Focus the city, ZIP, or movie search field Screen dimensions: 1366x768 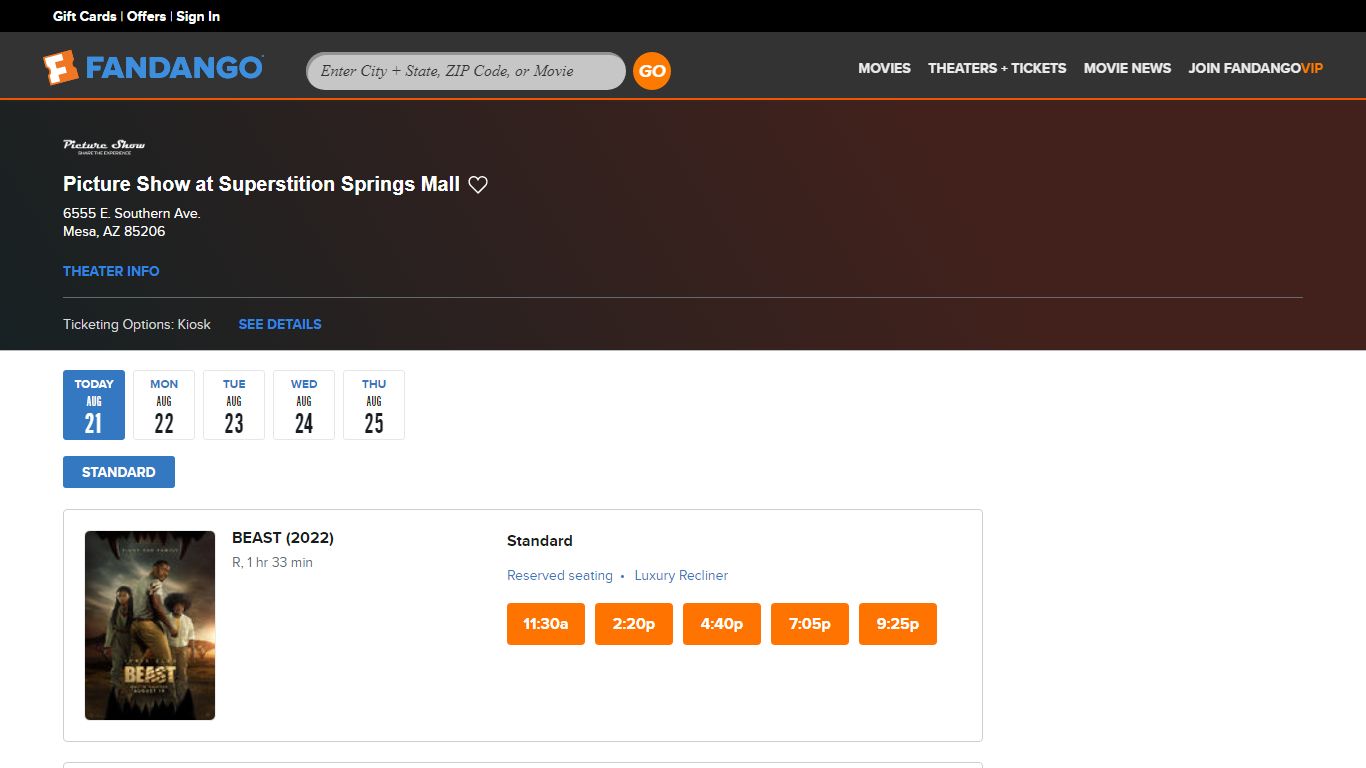[x=466, y=71]
